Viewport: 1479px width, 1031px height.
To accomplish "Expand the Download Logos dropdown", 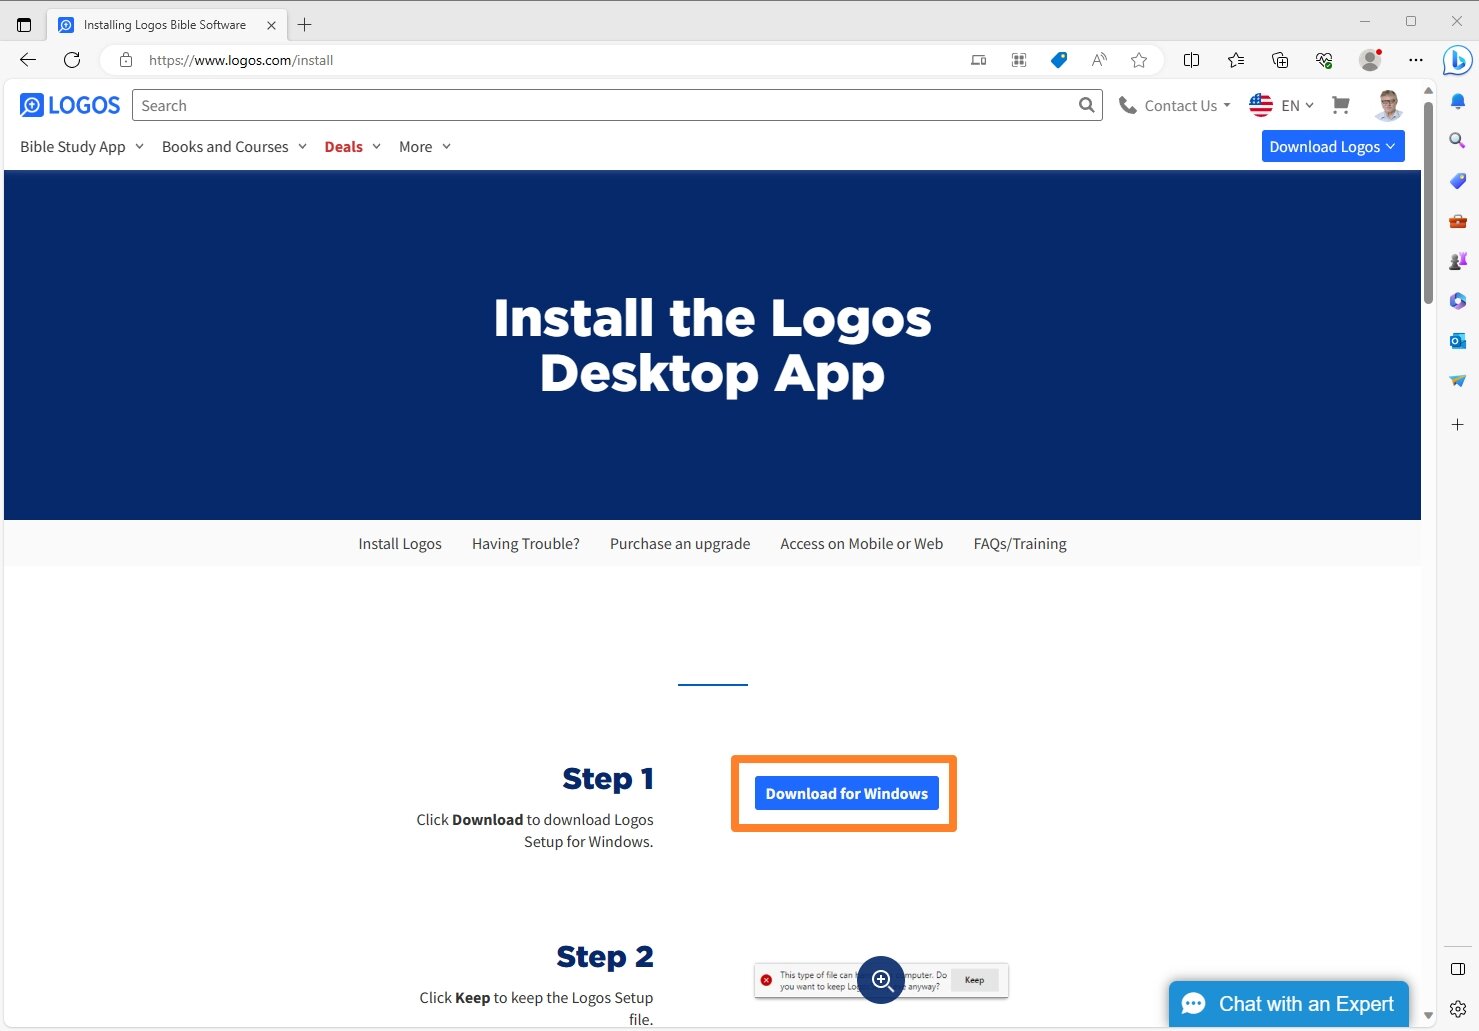I will (1332, 146).
